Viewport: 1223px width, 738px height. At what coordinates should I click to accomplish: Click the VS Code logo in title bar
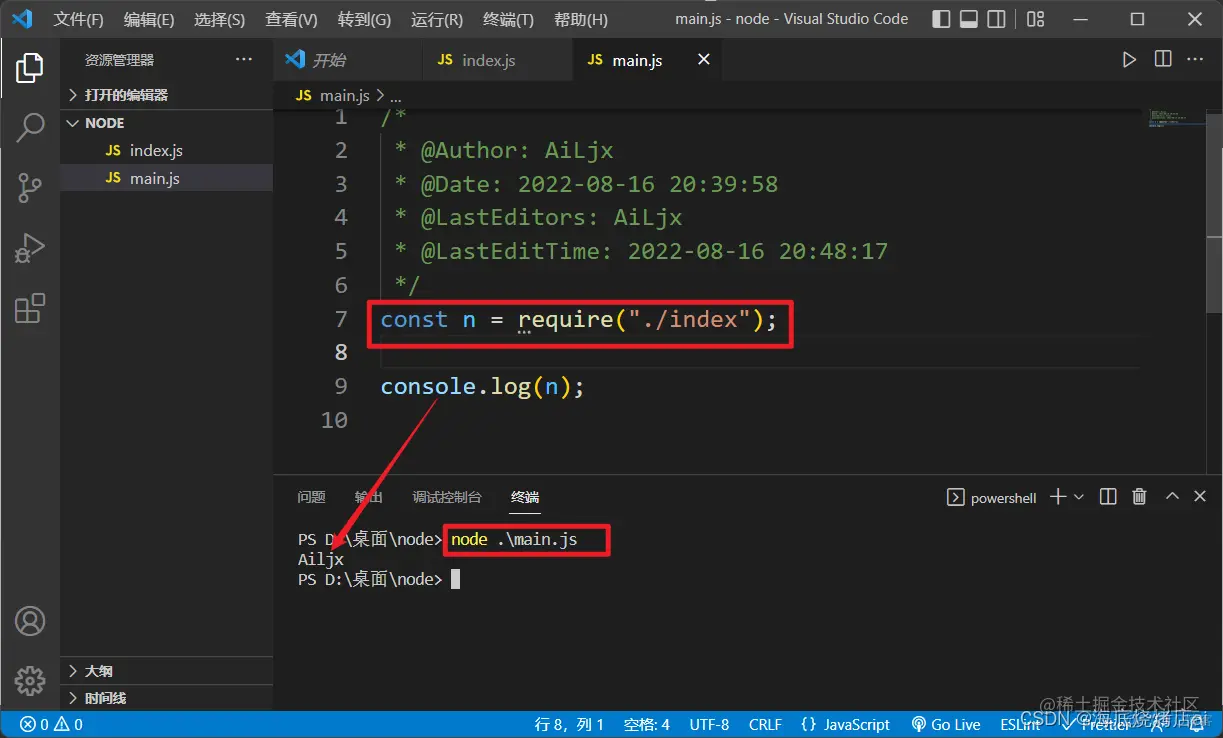pos(22,19)
